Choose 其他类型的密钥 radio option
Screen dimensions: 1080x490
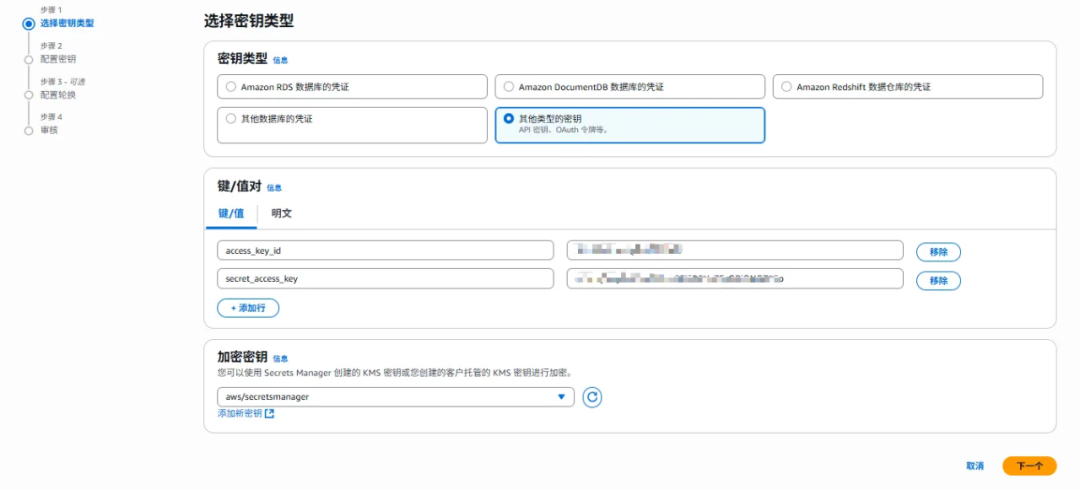(630, 125)
